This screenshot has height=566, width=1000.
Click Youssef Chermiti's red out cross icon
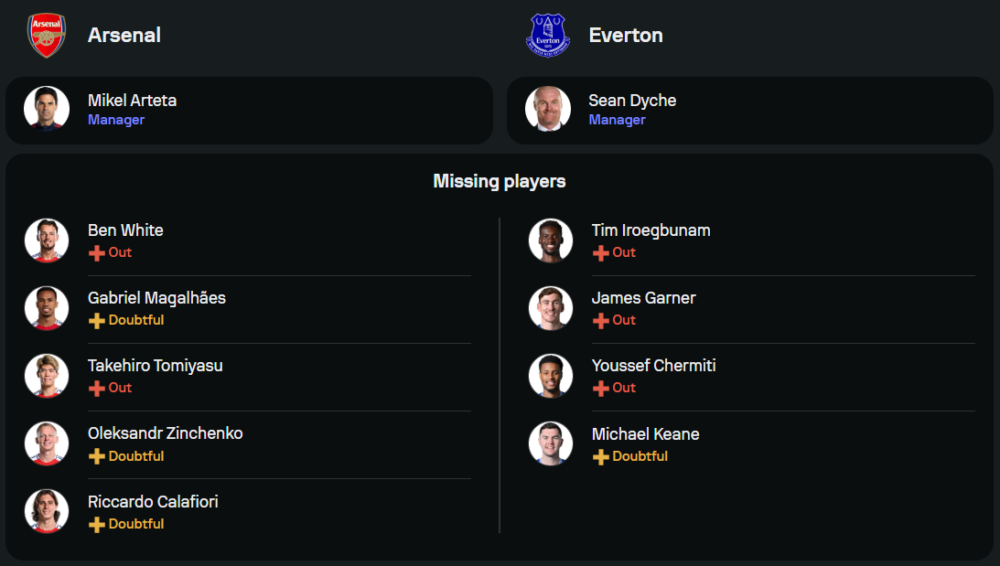click(x=601, y=388)
